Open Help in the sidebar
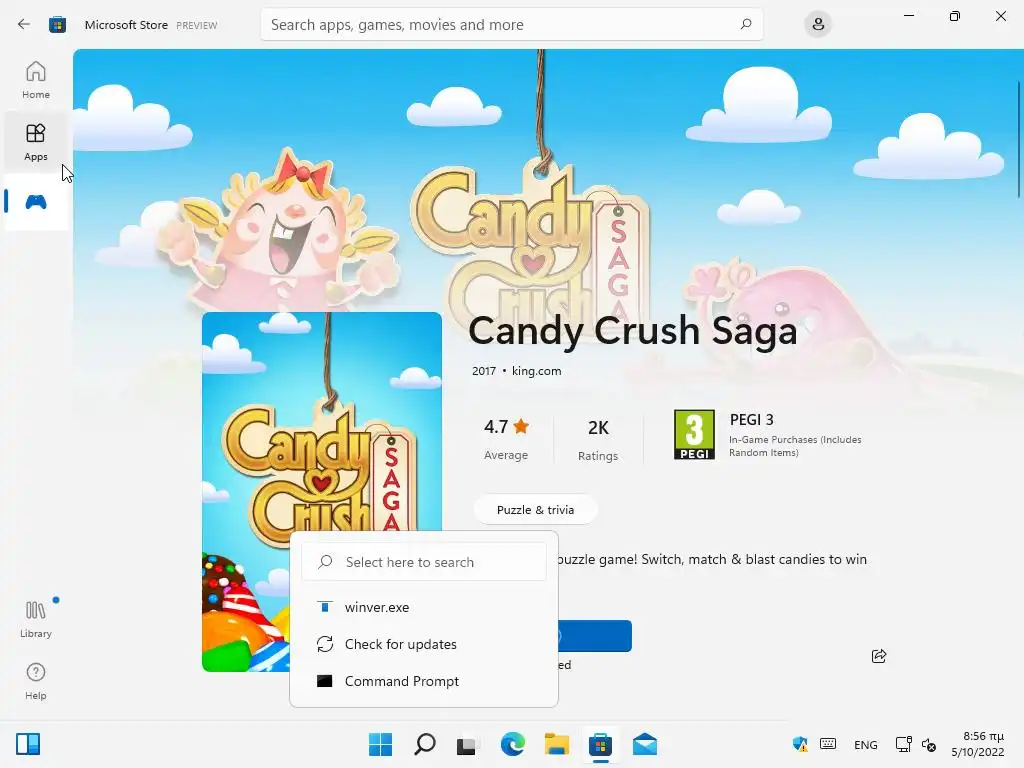 [36, 681]
